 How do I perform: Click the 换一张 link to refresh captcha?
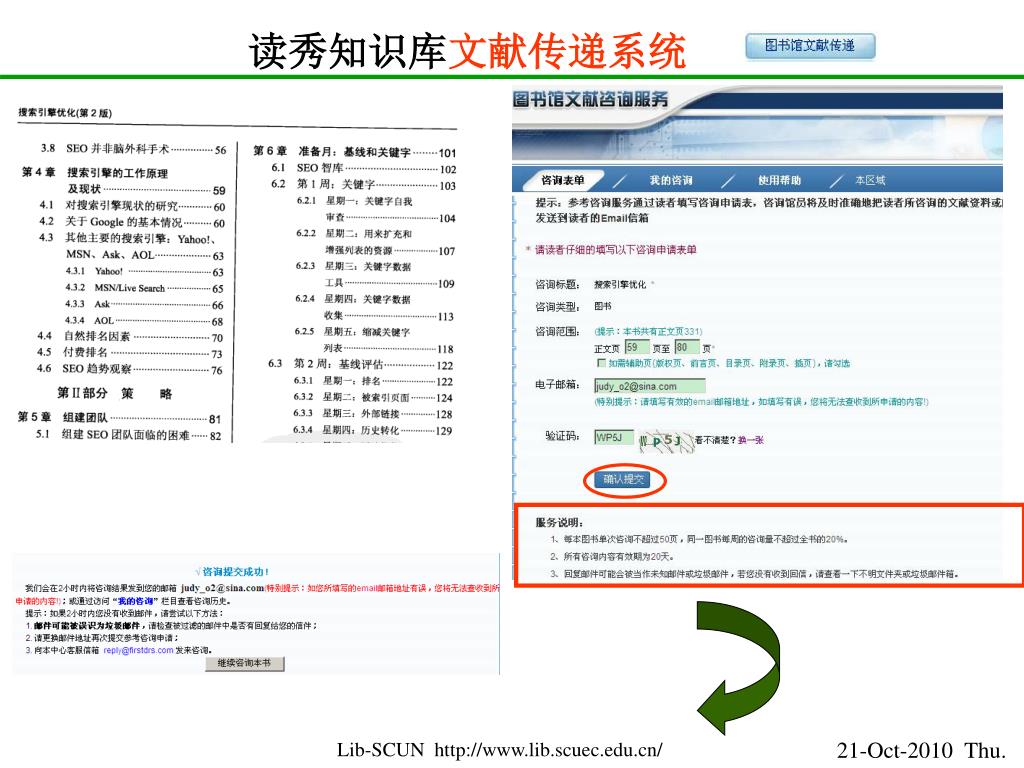[x=750, y=440]
